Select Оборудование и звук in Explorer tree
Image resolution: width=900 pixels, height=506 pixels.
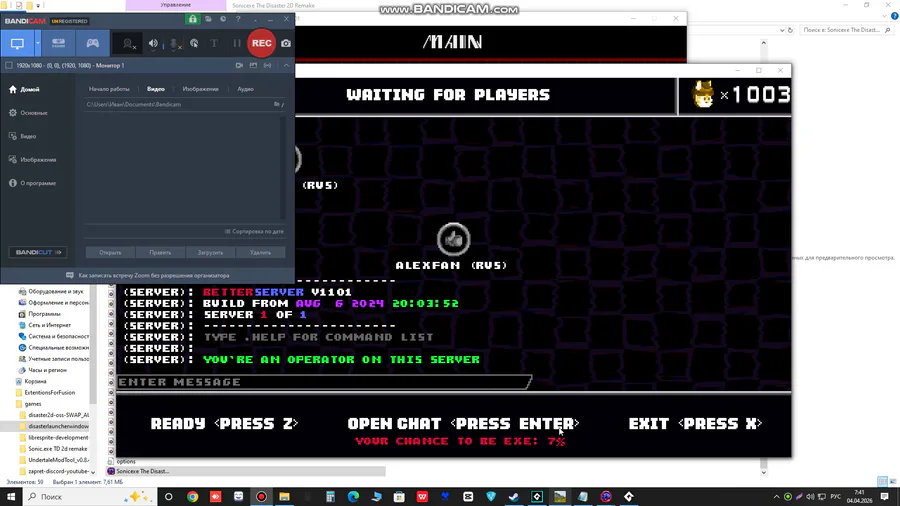click(56, 291)
